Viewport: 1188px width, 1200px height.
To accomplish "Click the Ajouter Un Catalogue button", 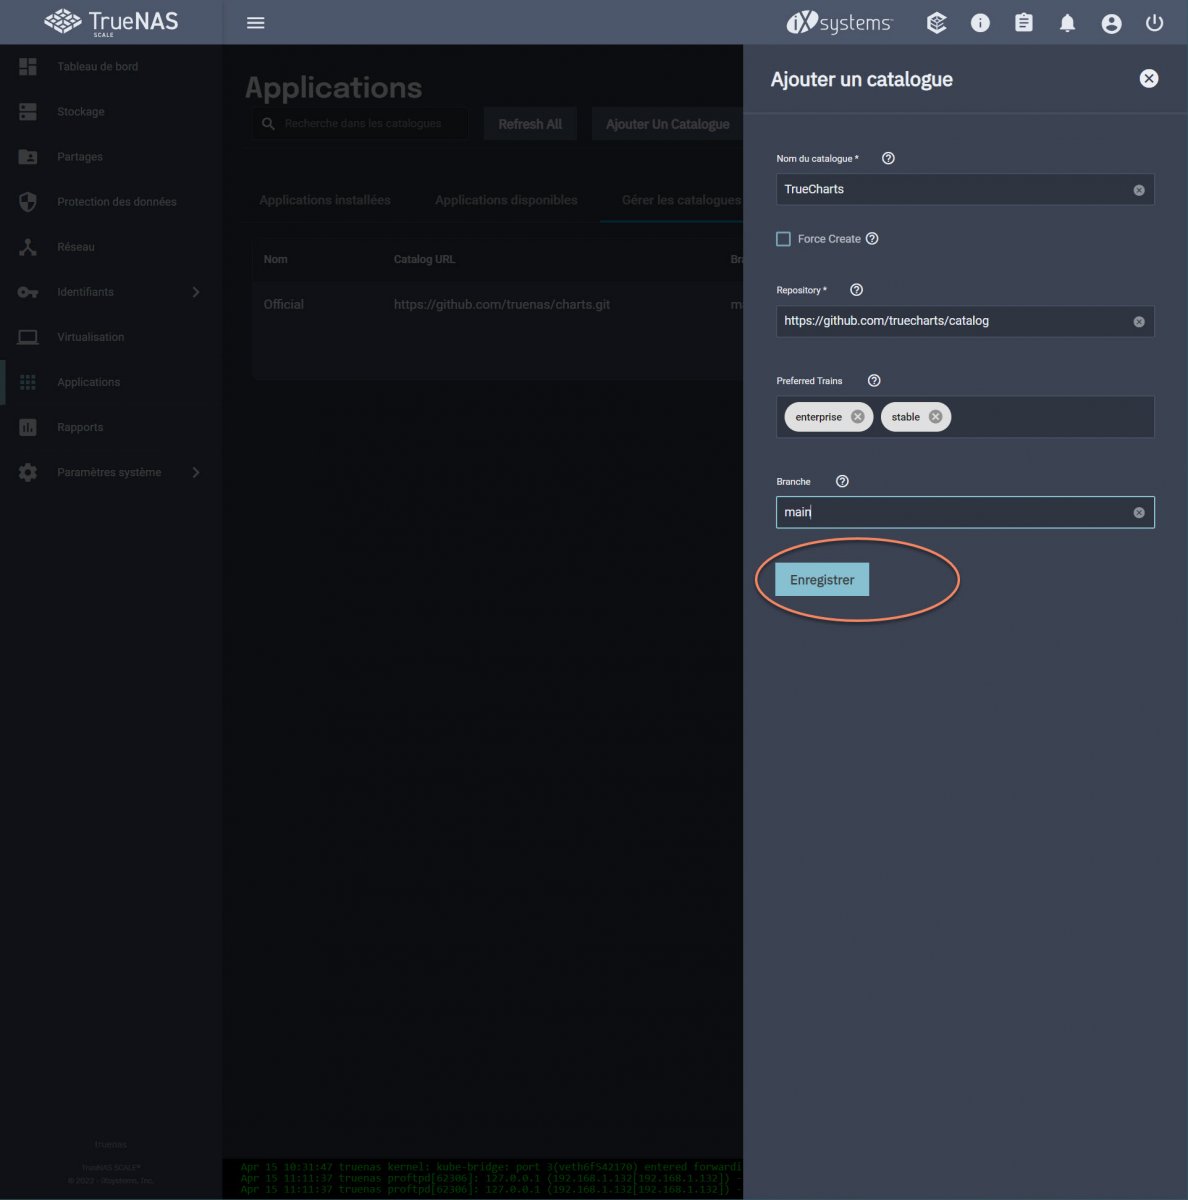I will click(668, 124).
